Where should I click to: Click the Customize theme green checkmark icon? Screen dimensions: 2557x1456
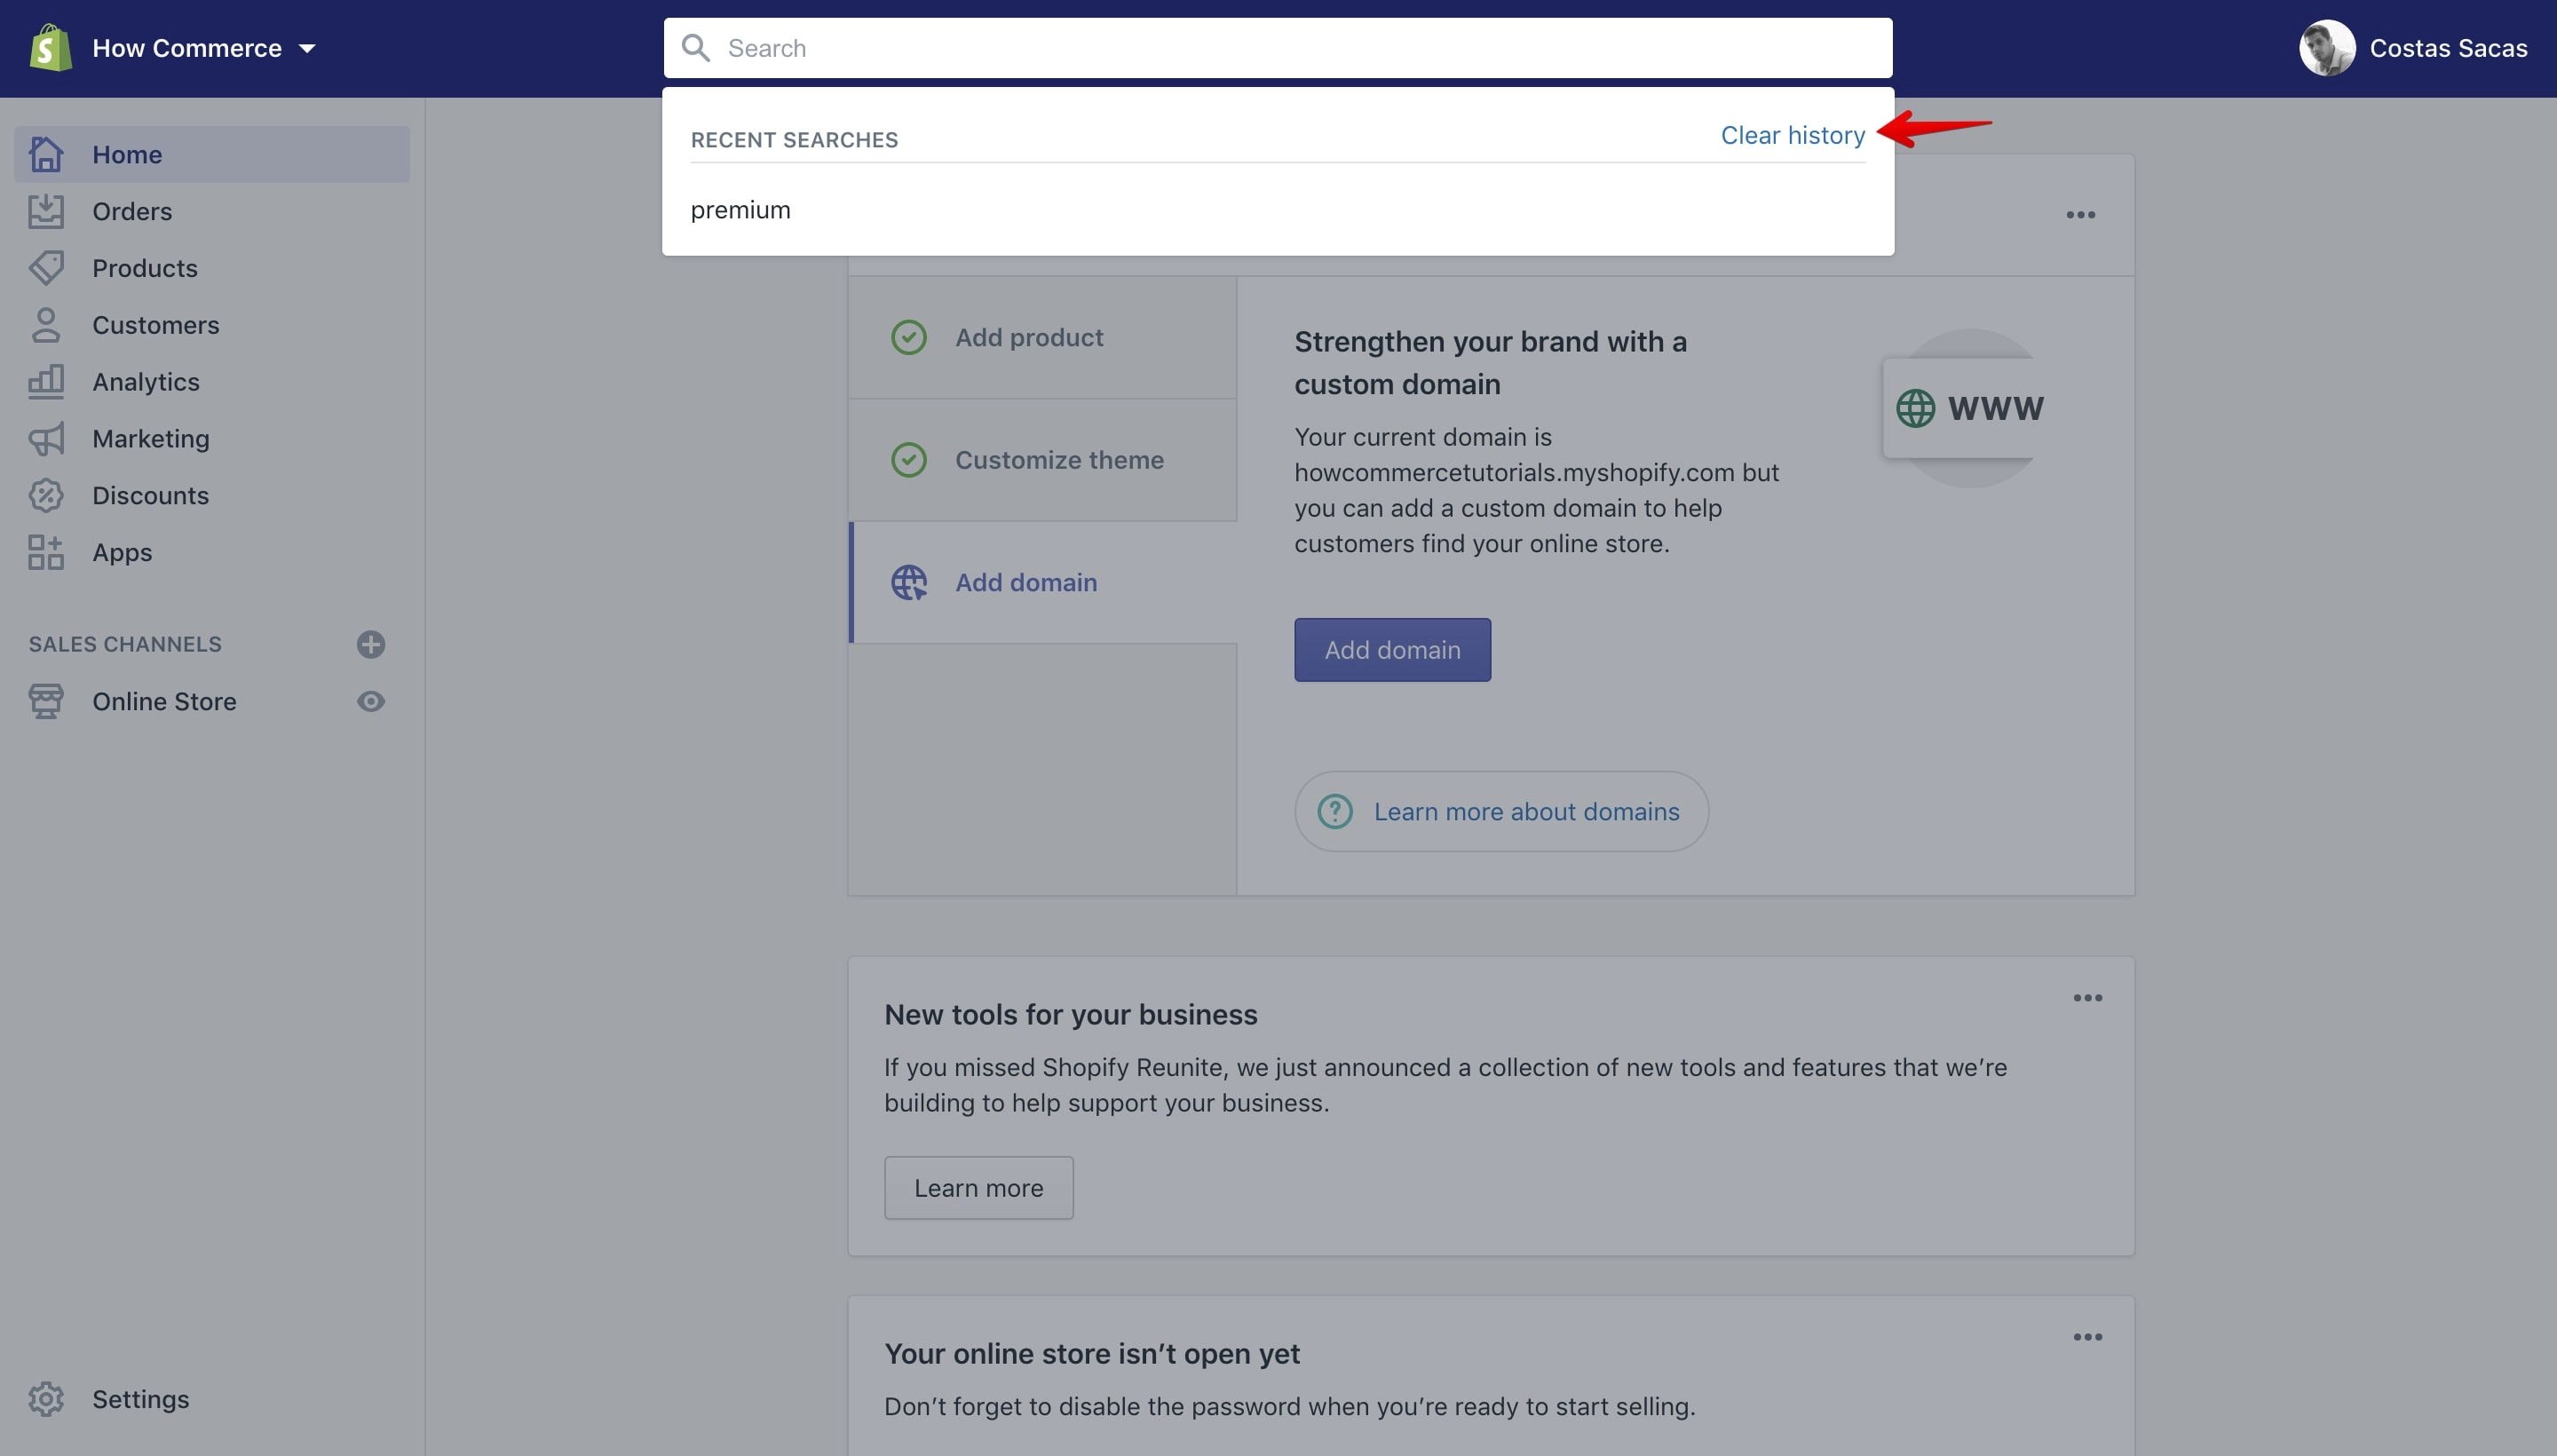tap(909, 460)
